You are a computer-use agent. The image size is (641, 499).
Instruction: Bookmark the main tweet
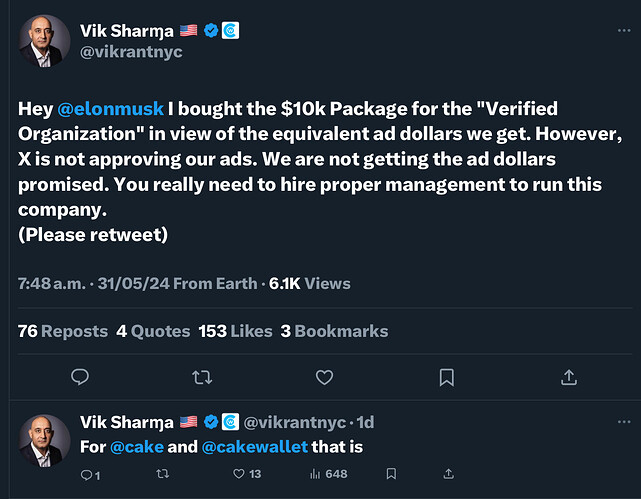pyautogui.click(x=447, y=377)
